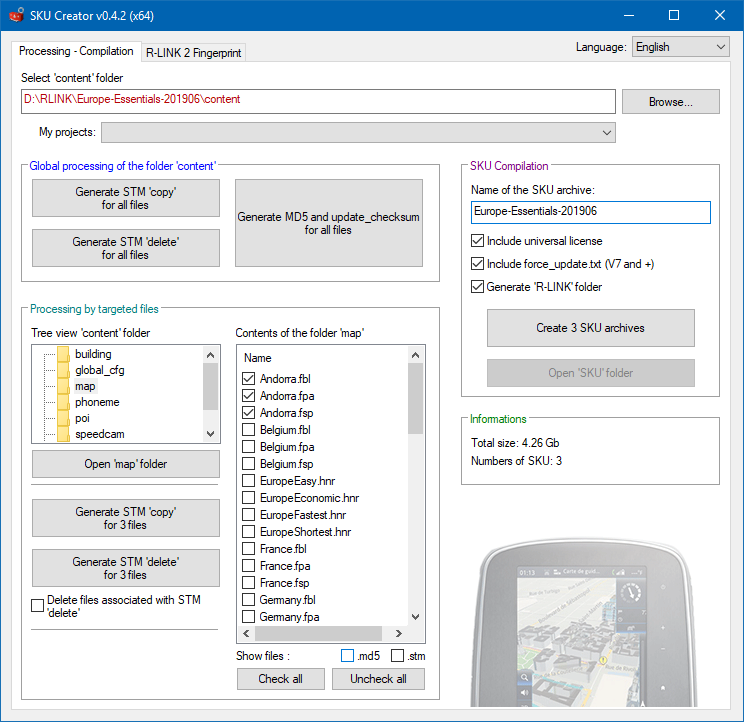Click Generate STM 'copy' for all files
This screenshot has width=744, height=722.
click(126, 198)
